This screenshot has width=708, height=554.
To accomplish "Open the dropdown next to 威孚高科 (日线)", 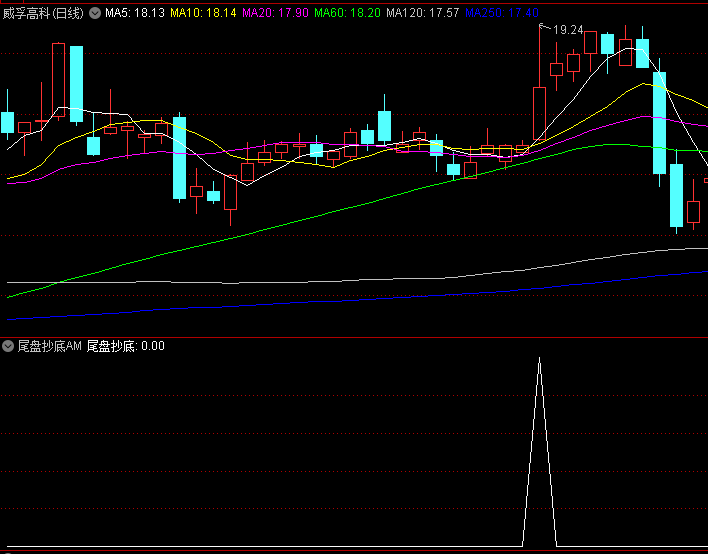I will [x=95, y=13].
